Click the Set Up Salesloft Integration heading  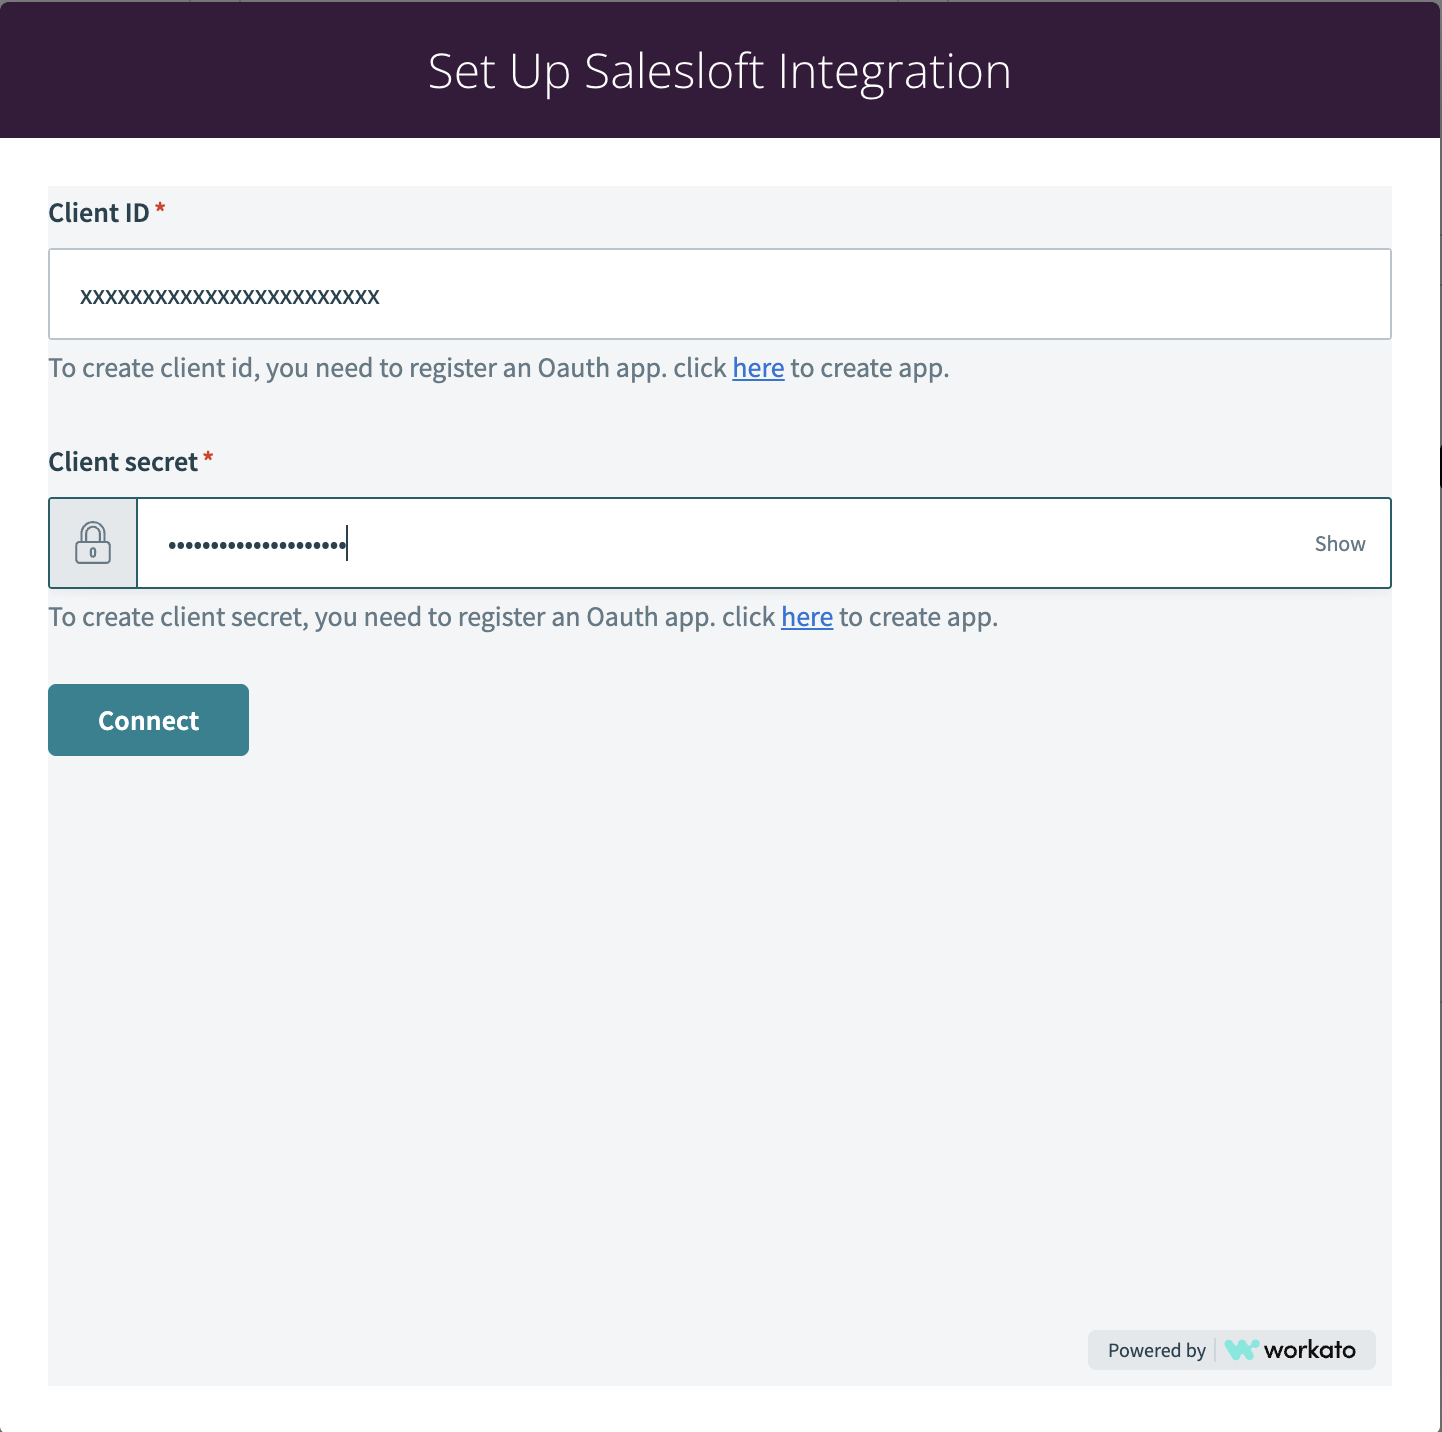coord(720,71)
